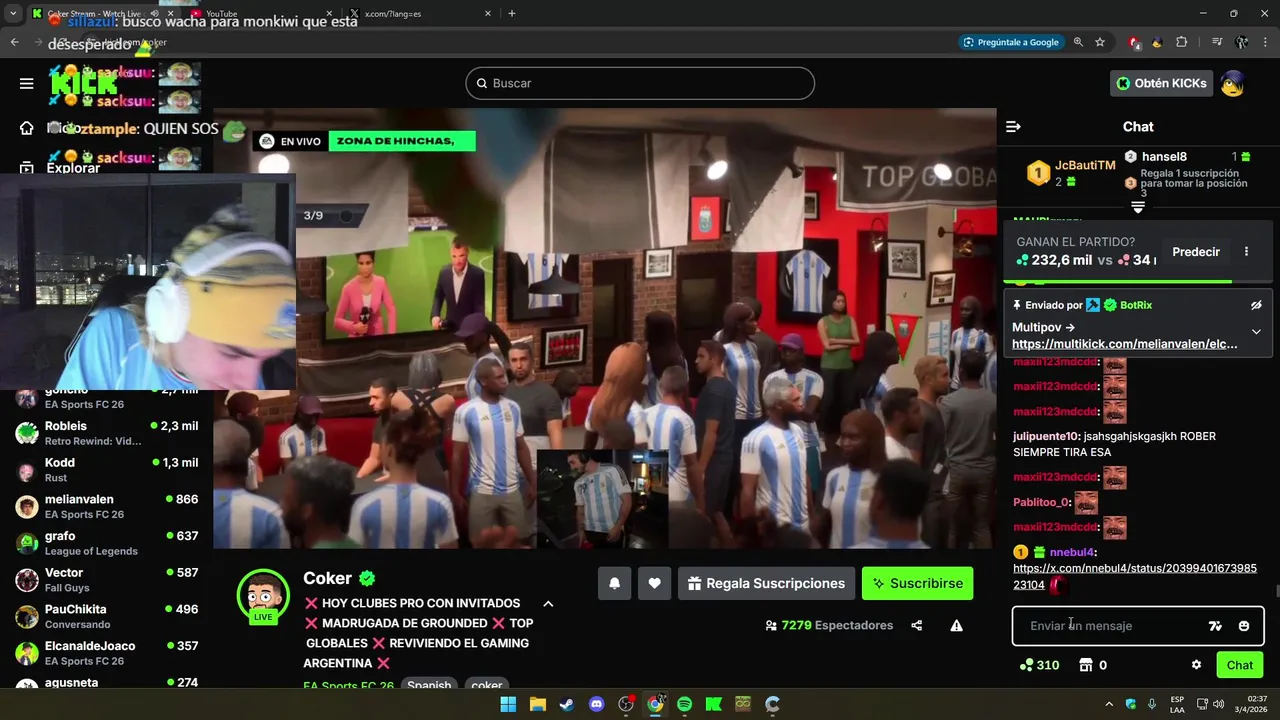
Task: Toggle notifications bell for Coker
Action: [x=615, y=583]
